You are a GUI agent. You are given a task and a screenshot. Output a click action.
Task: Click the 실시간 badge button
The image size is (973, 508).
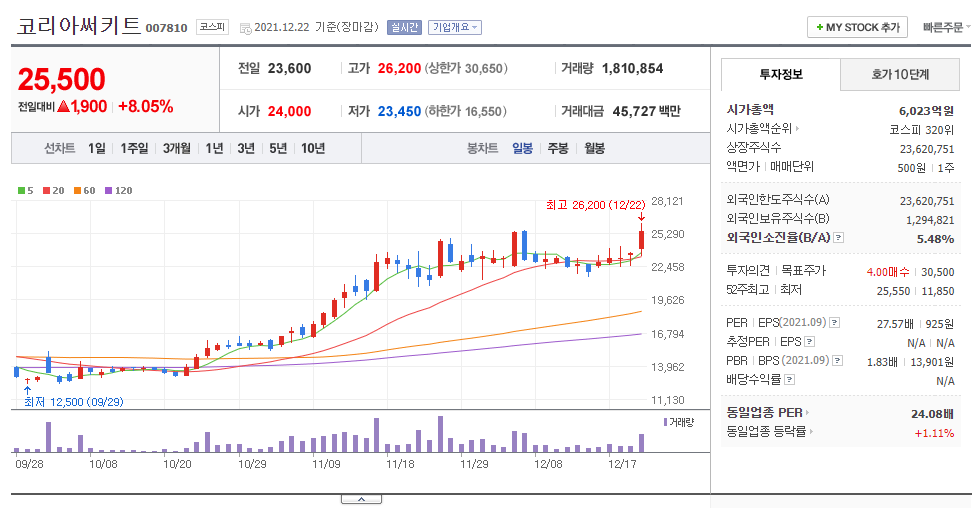(404, 27)
